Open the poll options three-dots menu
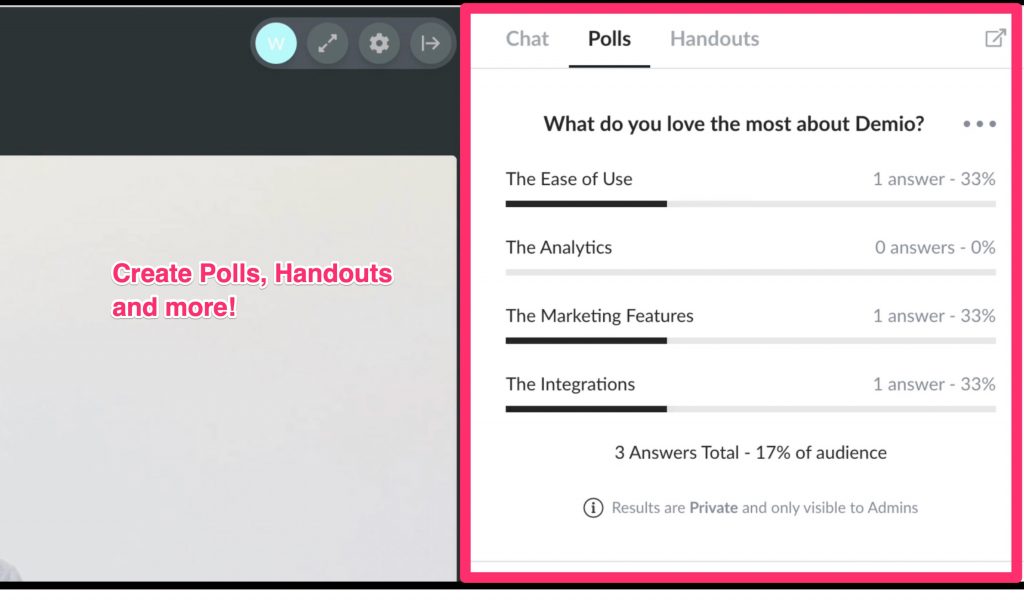This screenshot has width=1024, height=604. pos(980,123)
